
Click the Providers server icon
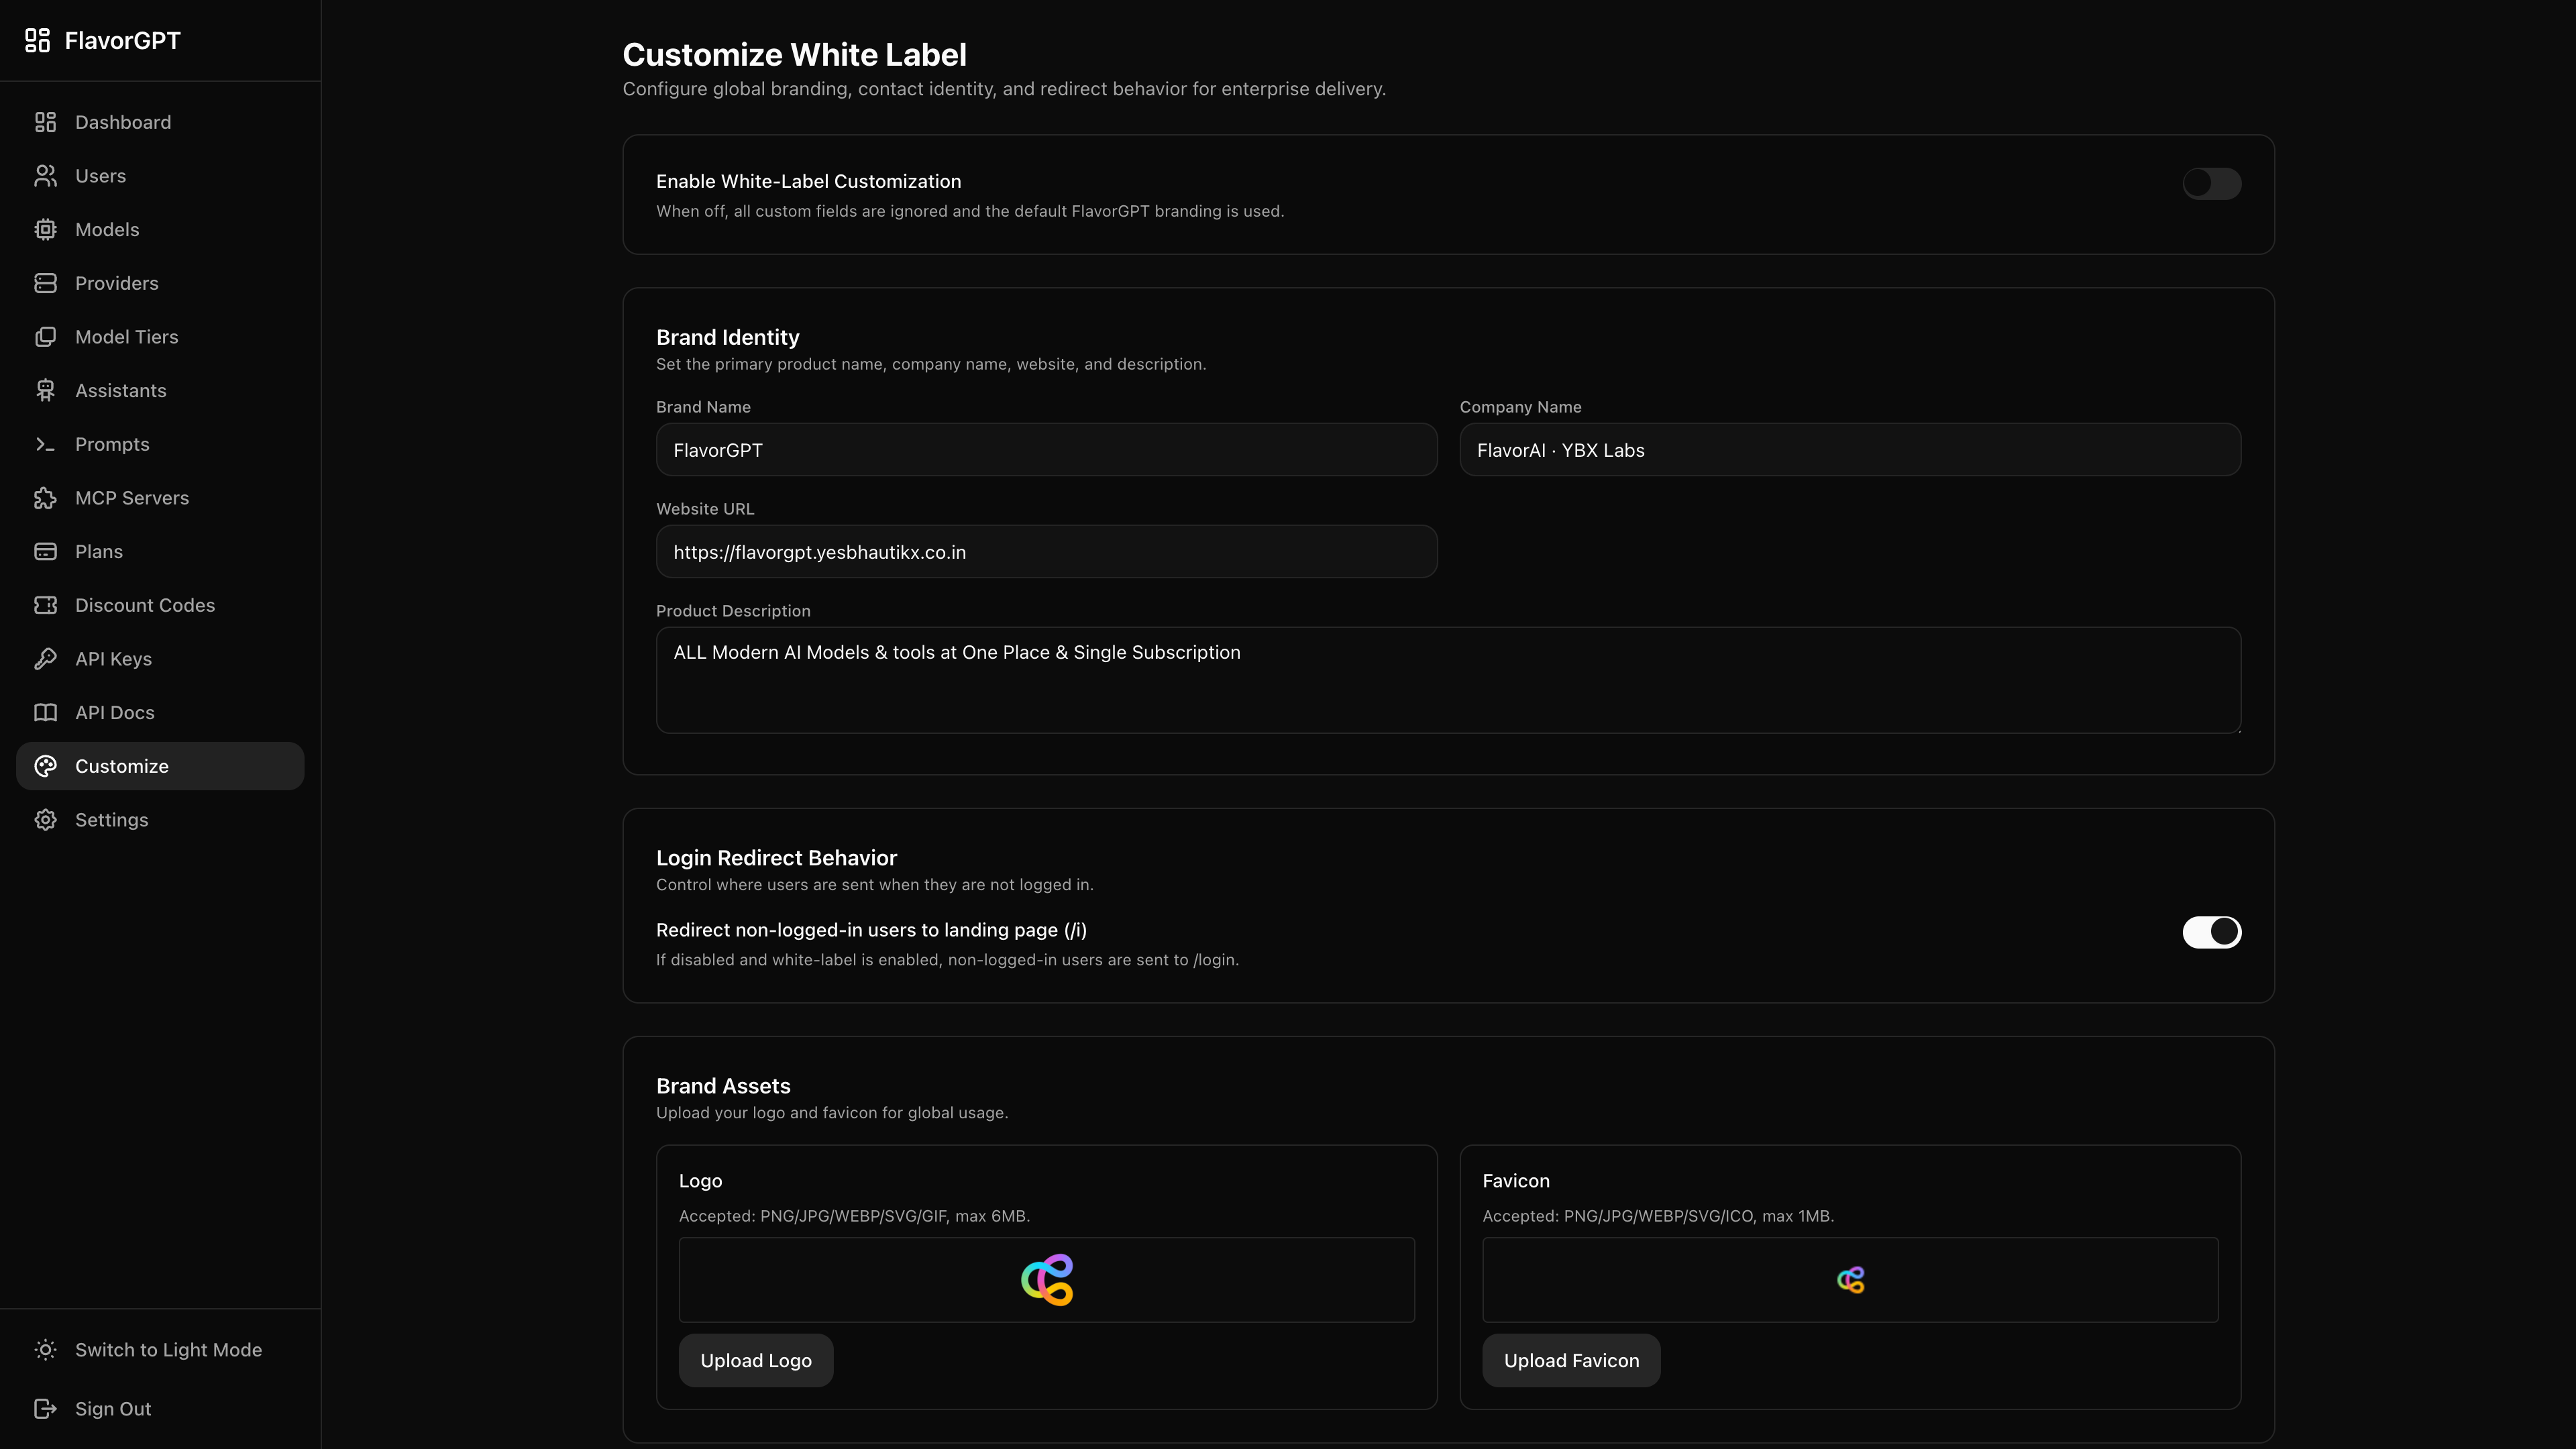click(x=45, y=283)
